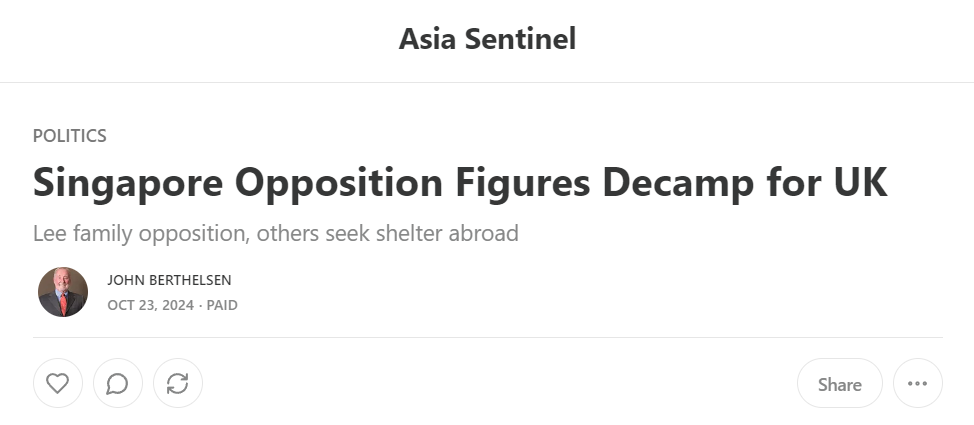This screenshot has height=425, width=974.
Task: Click the word Sentinel in the top title
Action: tap(521, 39)
